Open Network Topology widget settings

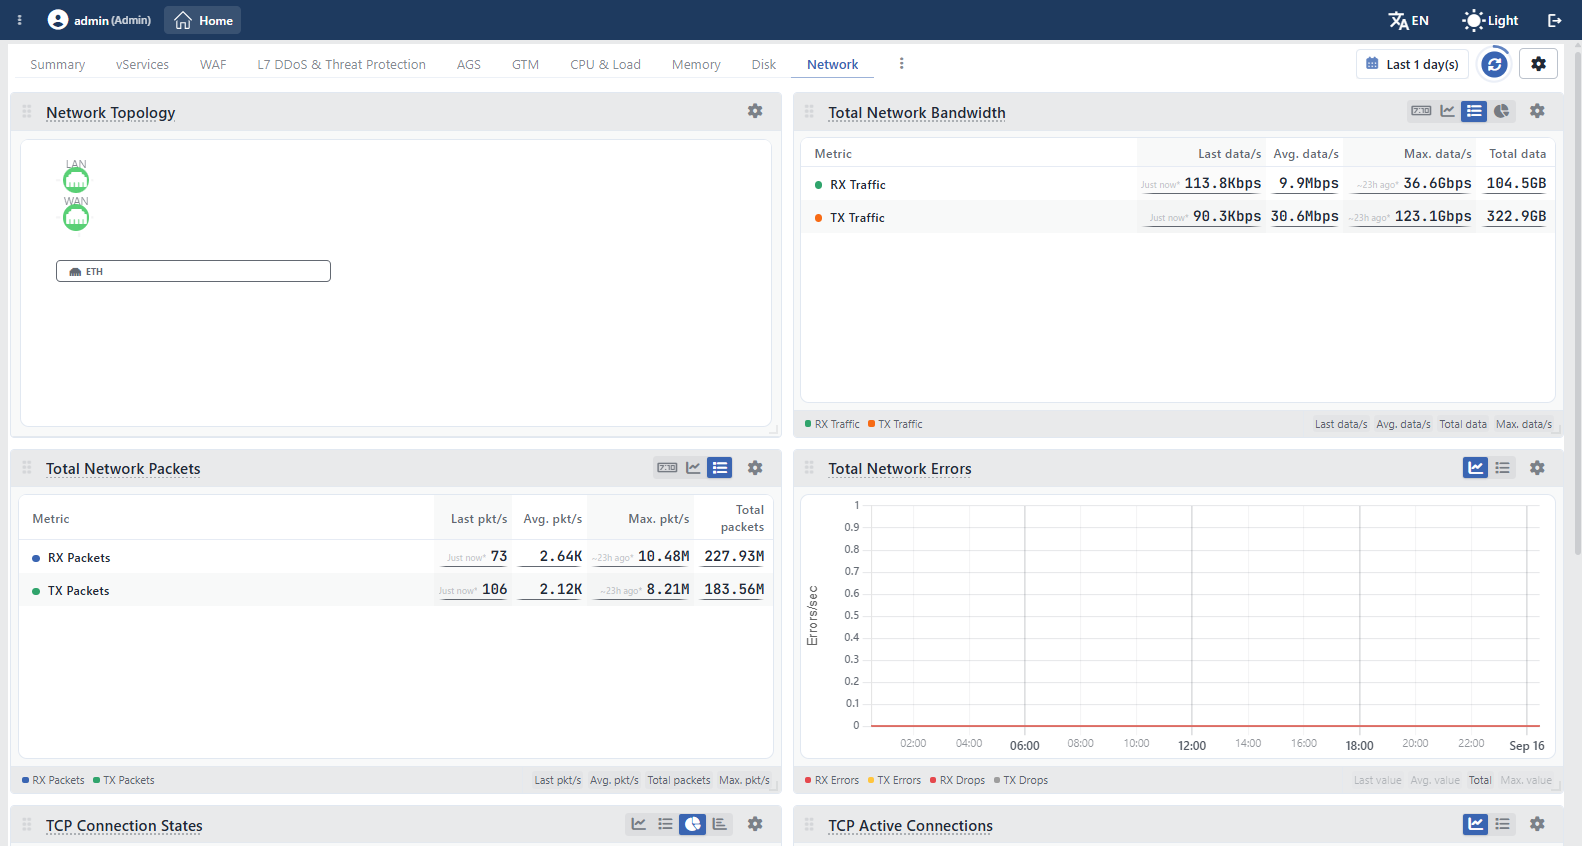(x=755, y=111)
